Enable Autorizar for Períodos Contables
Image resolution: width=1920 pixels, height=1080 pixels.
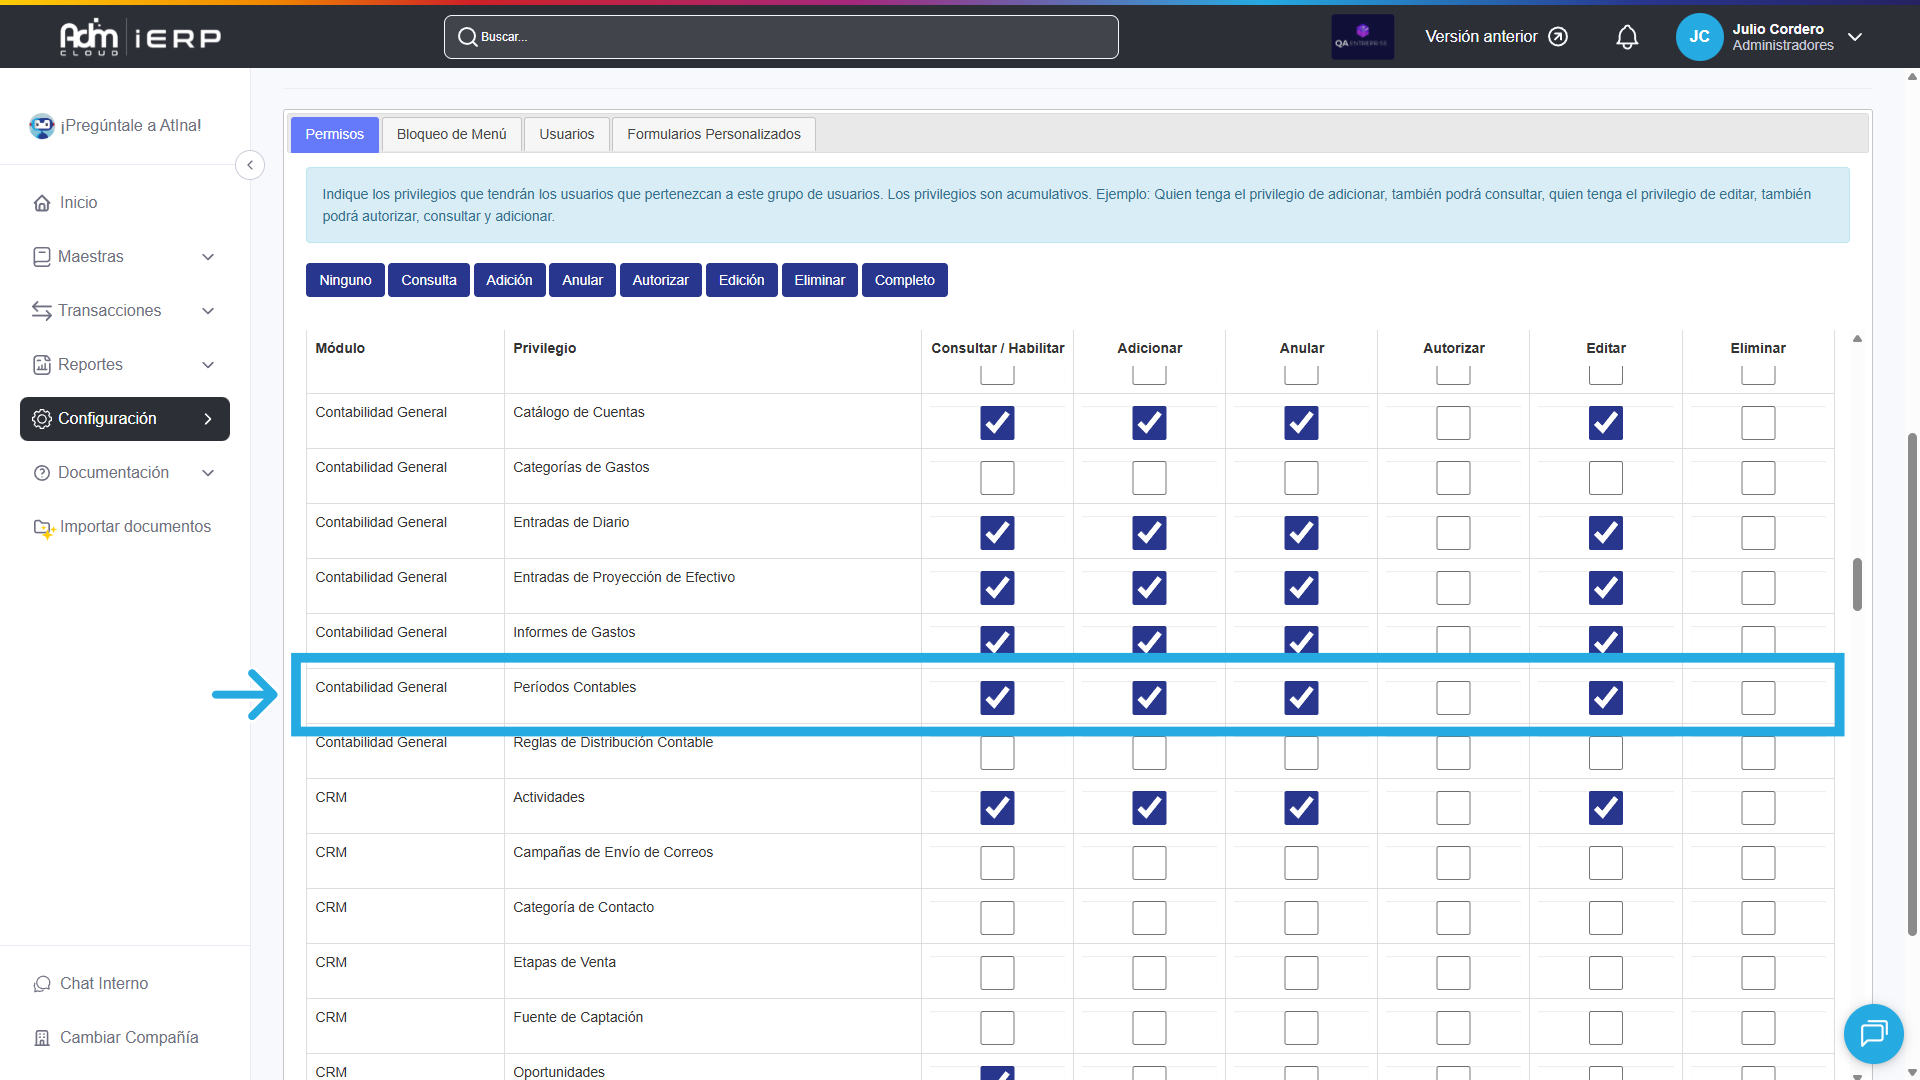[x=1453, y=698]
